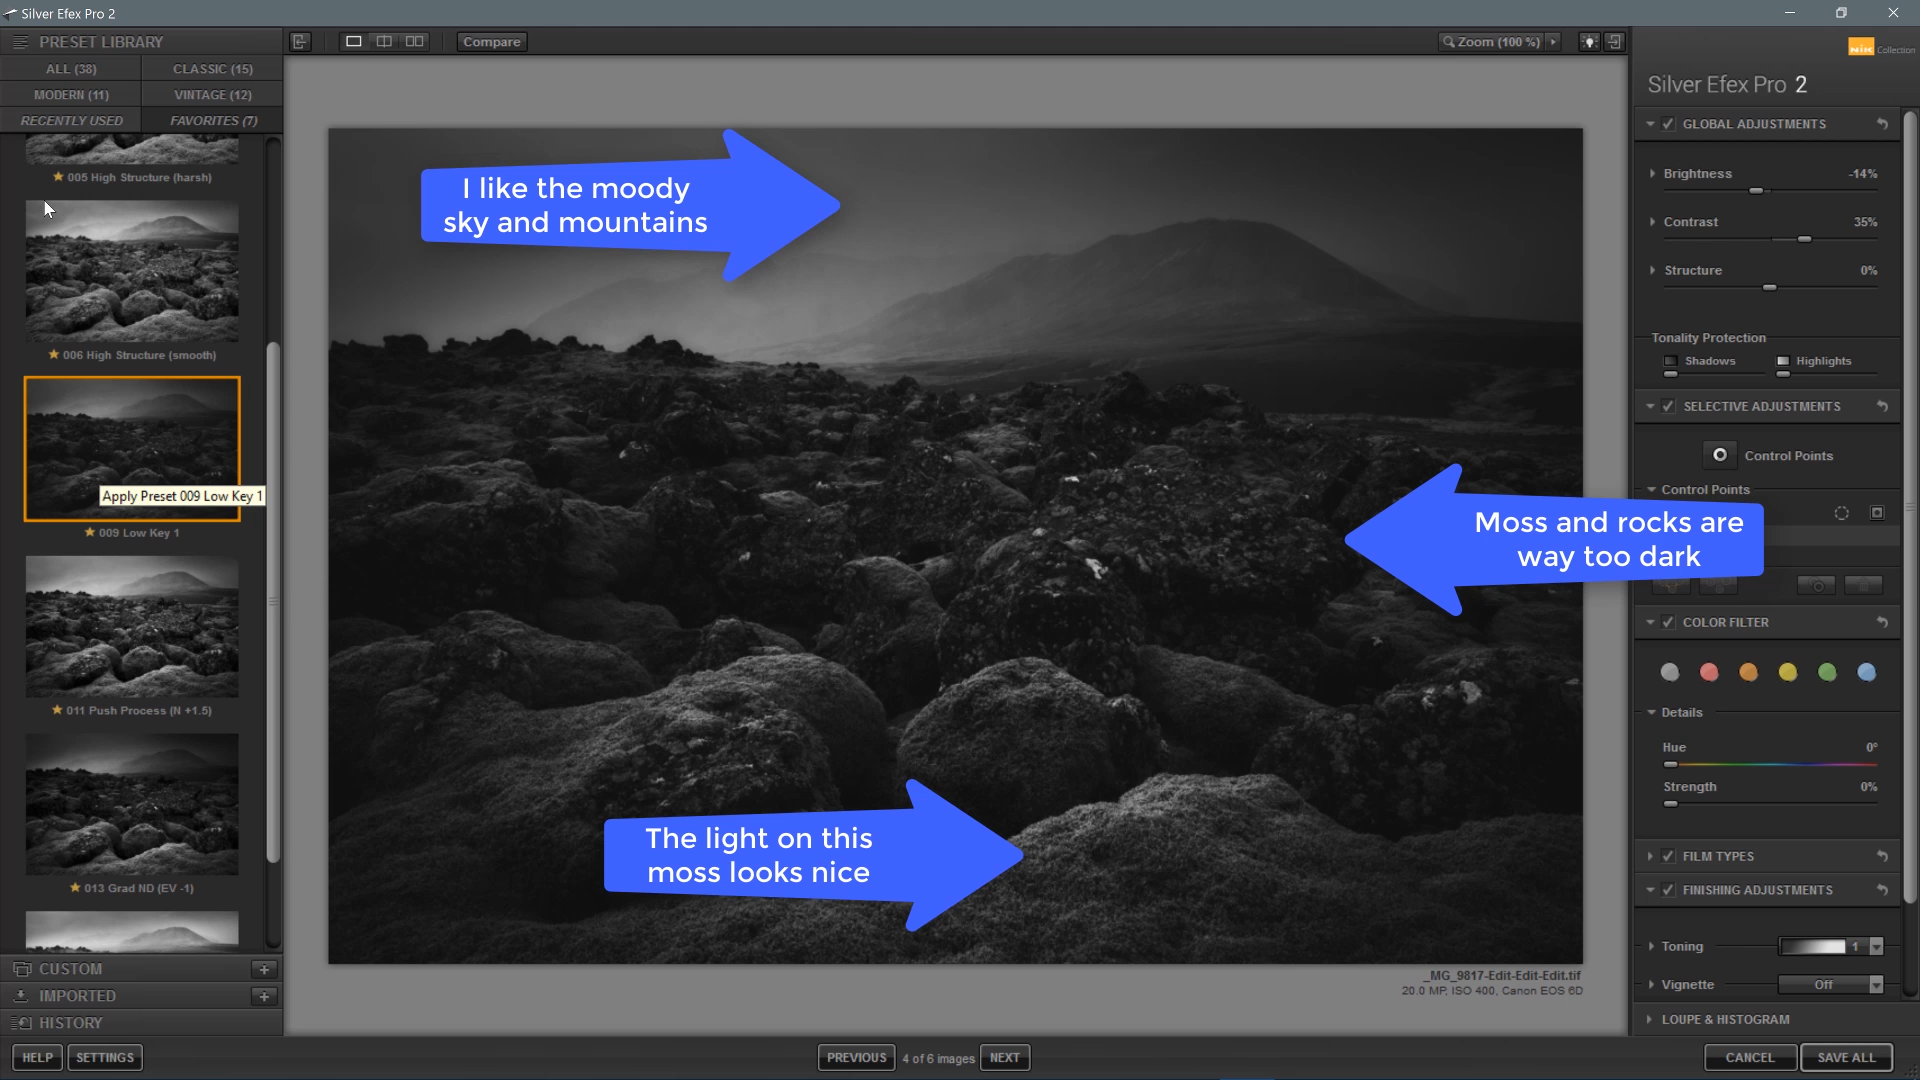Expand the Contrast slider details

point(1652,222)
